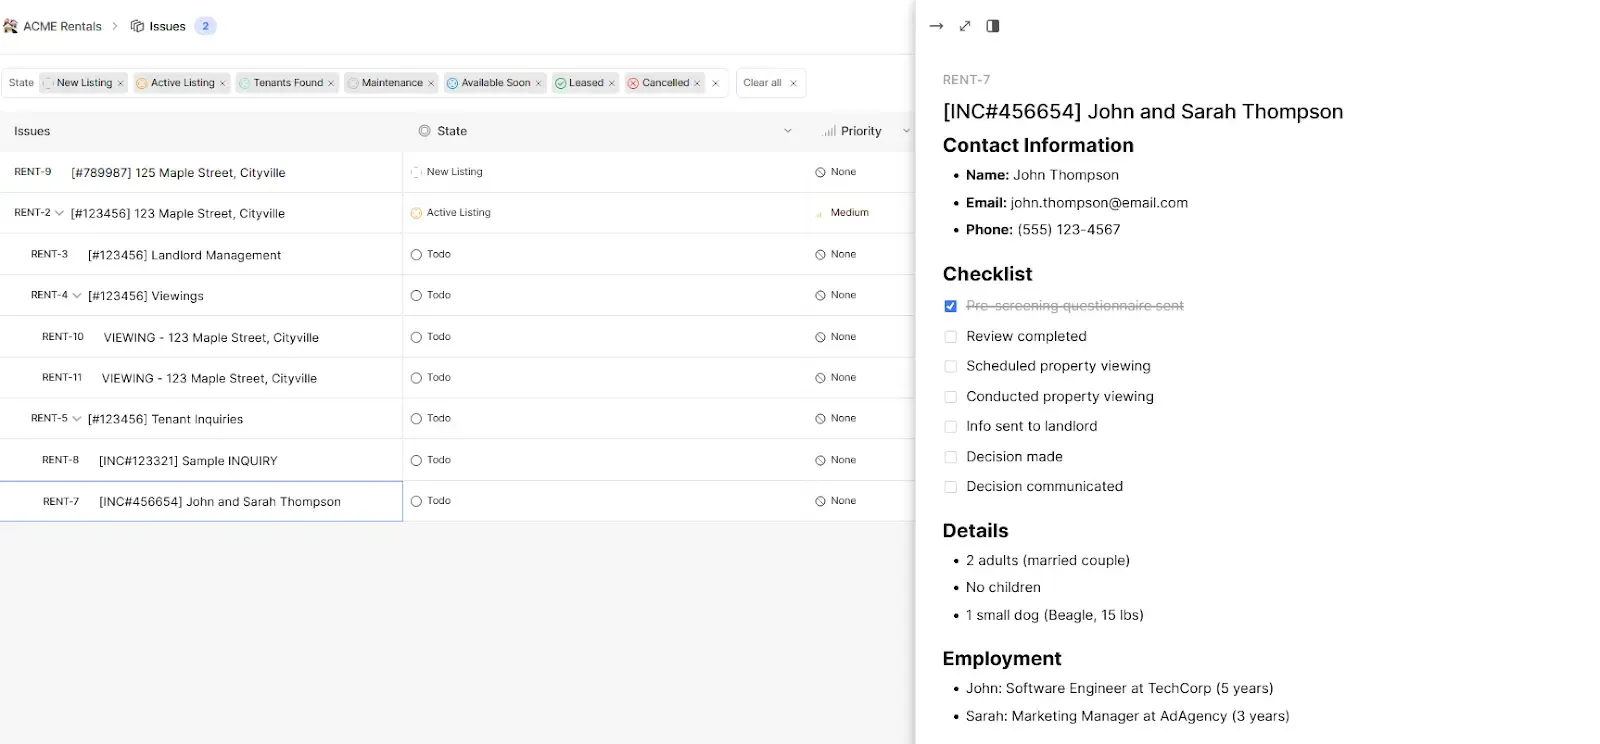Check the Review completed checkbox
The width and height of the screenshot is (1600, 744).
coord(950,337)
